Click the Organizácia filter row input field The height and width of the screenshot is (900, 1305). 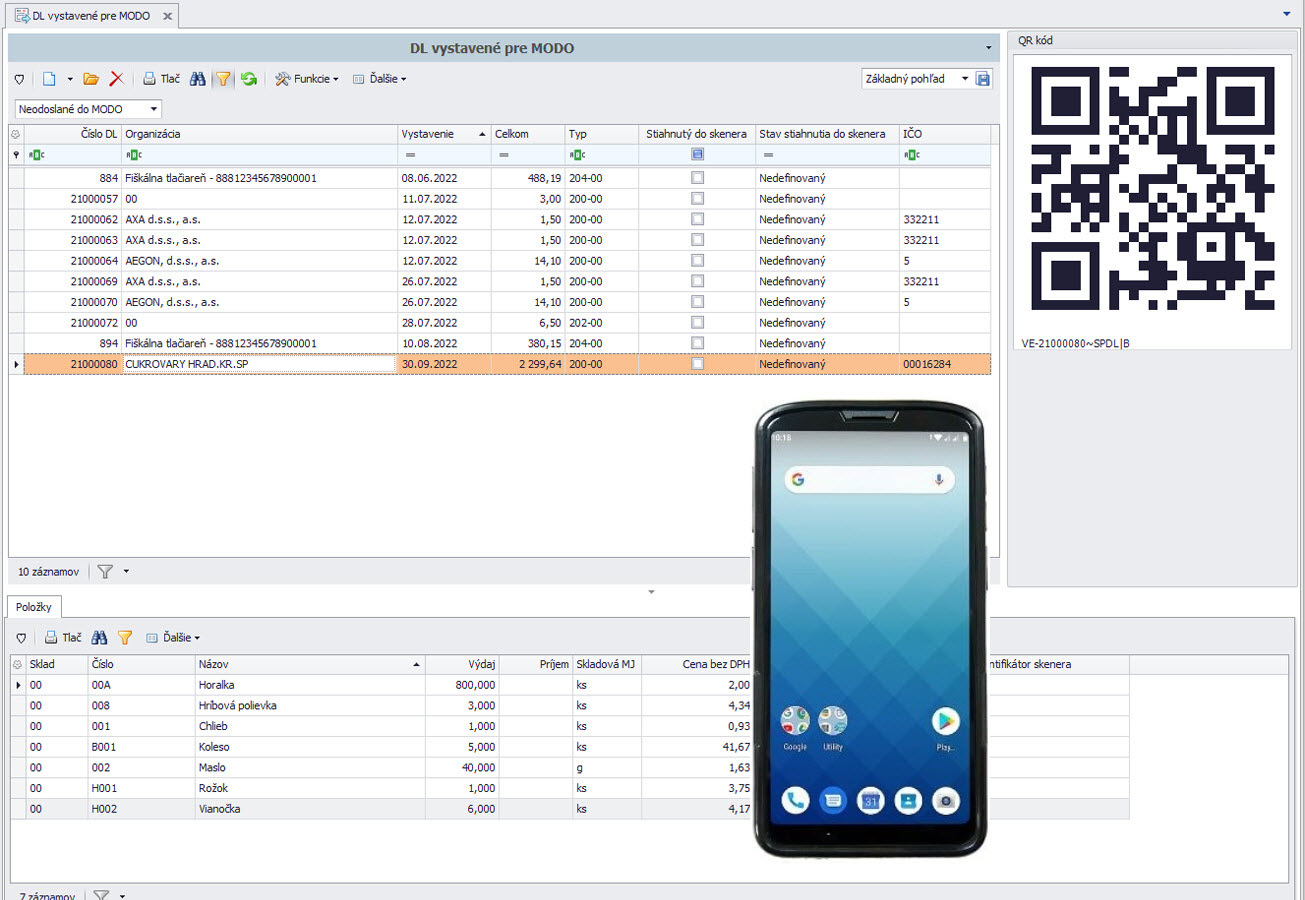click(x=260, y=155)
